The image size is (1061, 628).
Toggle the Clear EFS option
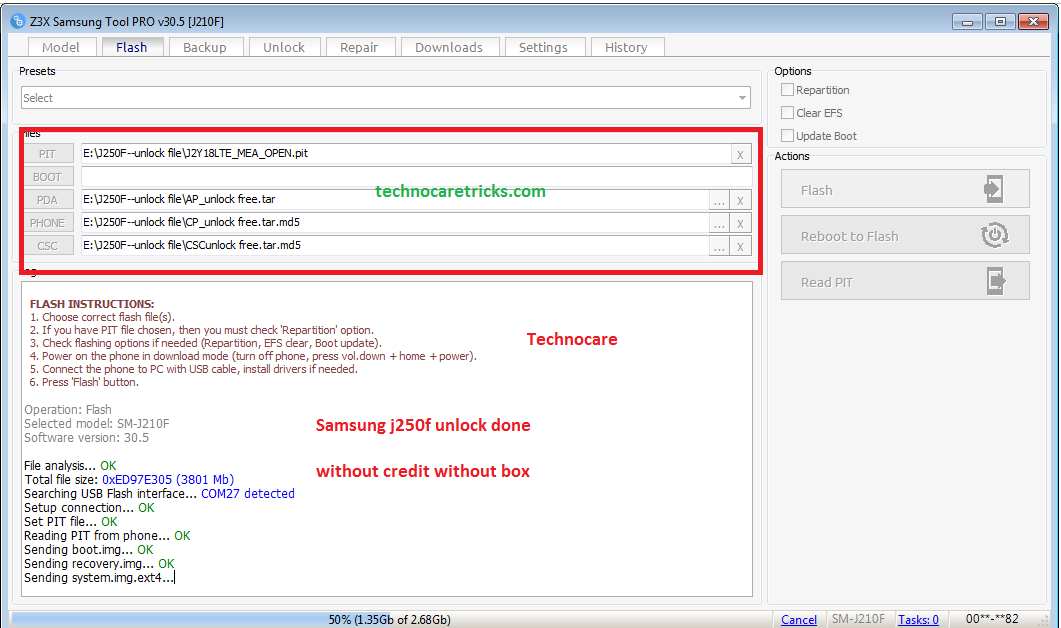[788, 113]
